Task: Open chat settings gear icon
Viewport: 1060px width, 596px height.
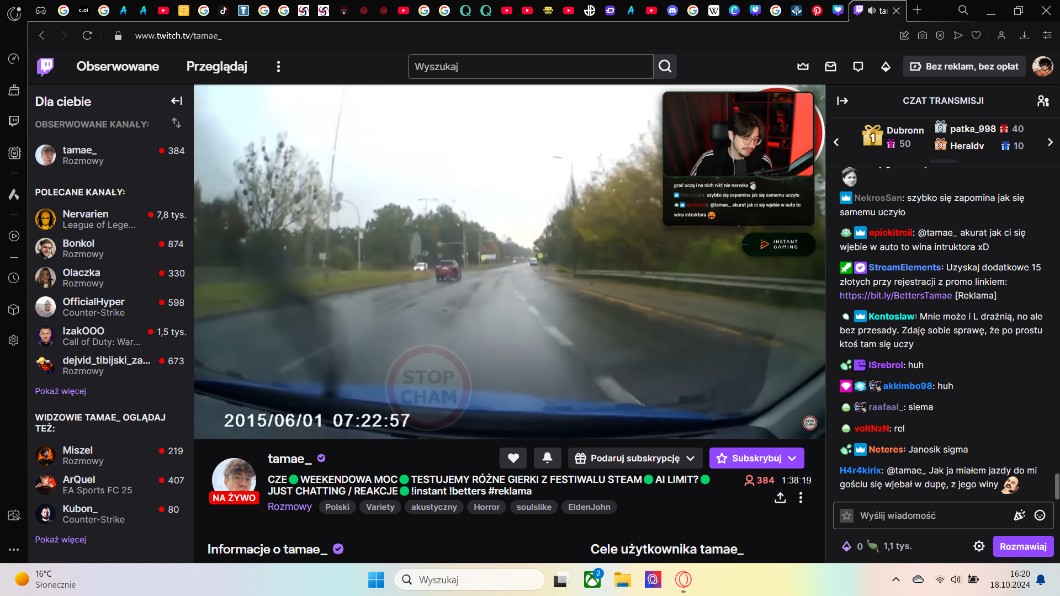Action: 979,546
